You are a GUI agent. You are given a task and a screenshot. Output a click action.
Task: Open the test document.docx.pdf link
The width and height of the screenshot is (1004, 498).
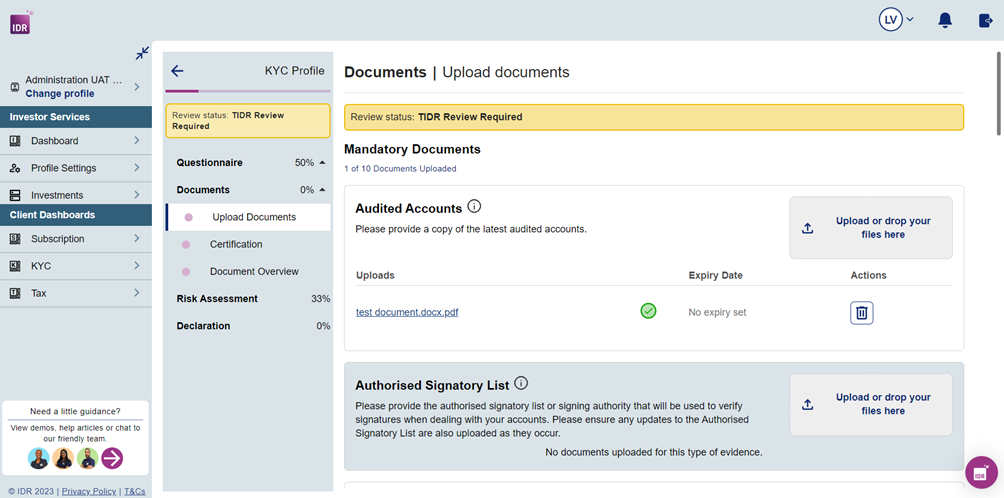click(x=407, y=312)
